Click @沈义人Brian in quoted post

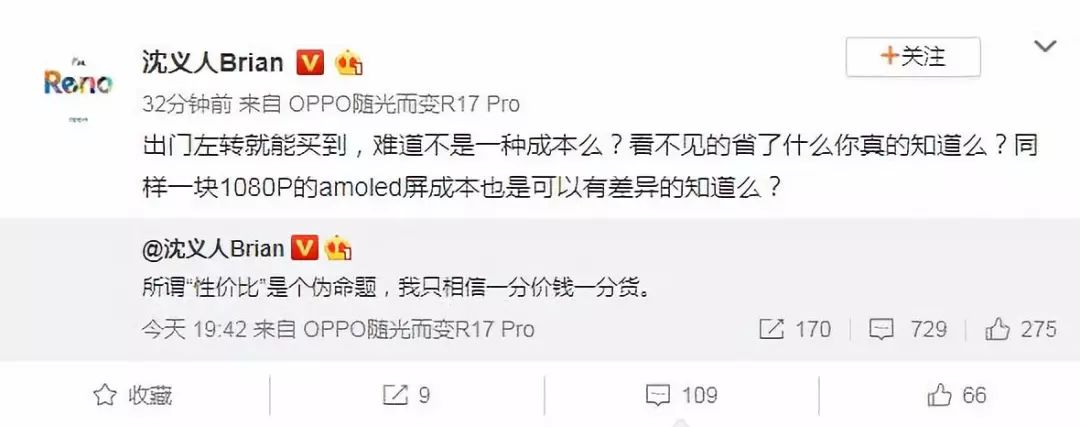click(x=213, y=248)
